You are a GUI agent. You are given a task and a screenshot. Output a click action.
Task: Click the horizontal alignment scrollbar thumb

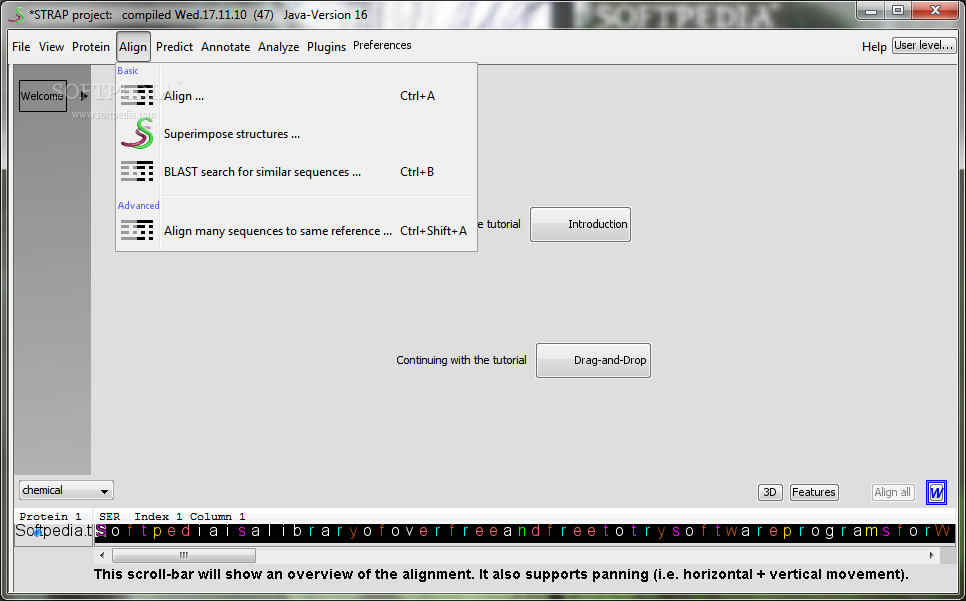(184, 555)
